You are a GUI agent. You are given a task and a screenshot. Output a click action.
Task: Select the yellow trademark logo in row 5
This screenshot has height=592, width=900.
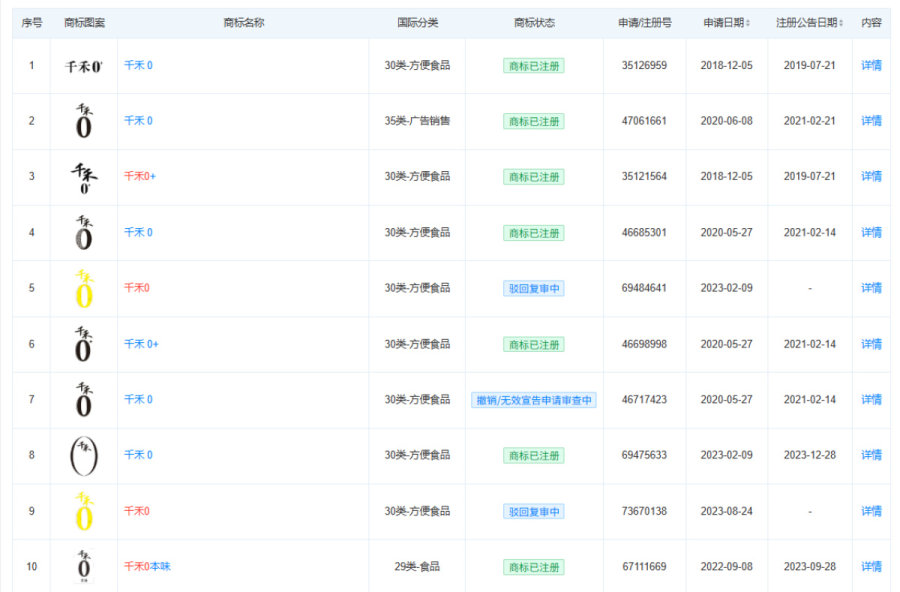(84, 288)
